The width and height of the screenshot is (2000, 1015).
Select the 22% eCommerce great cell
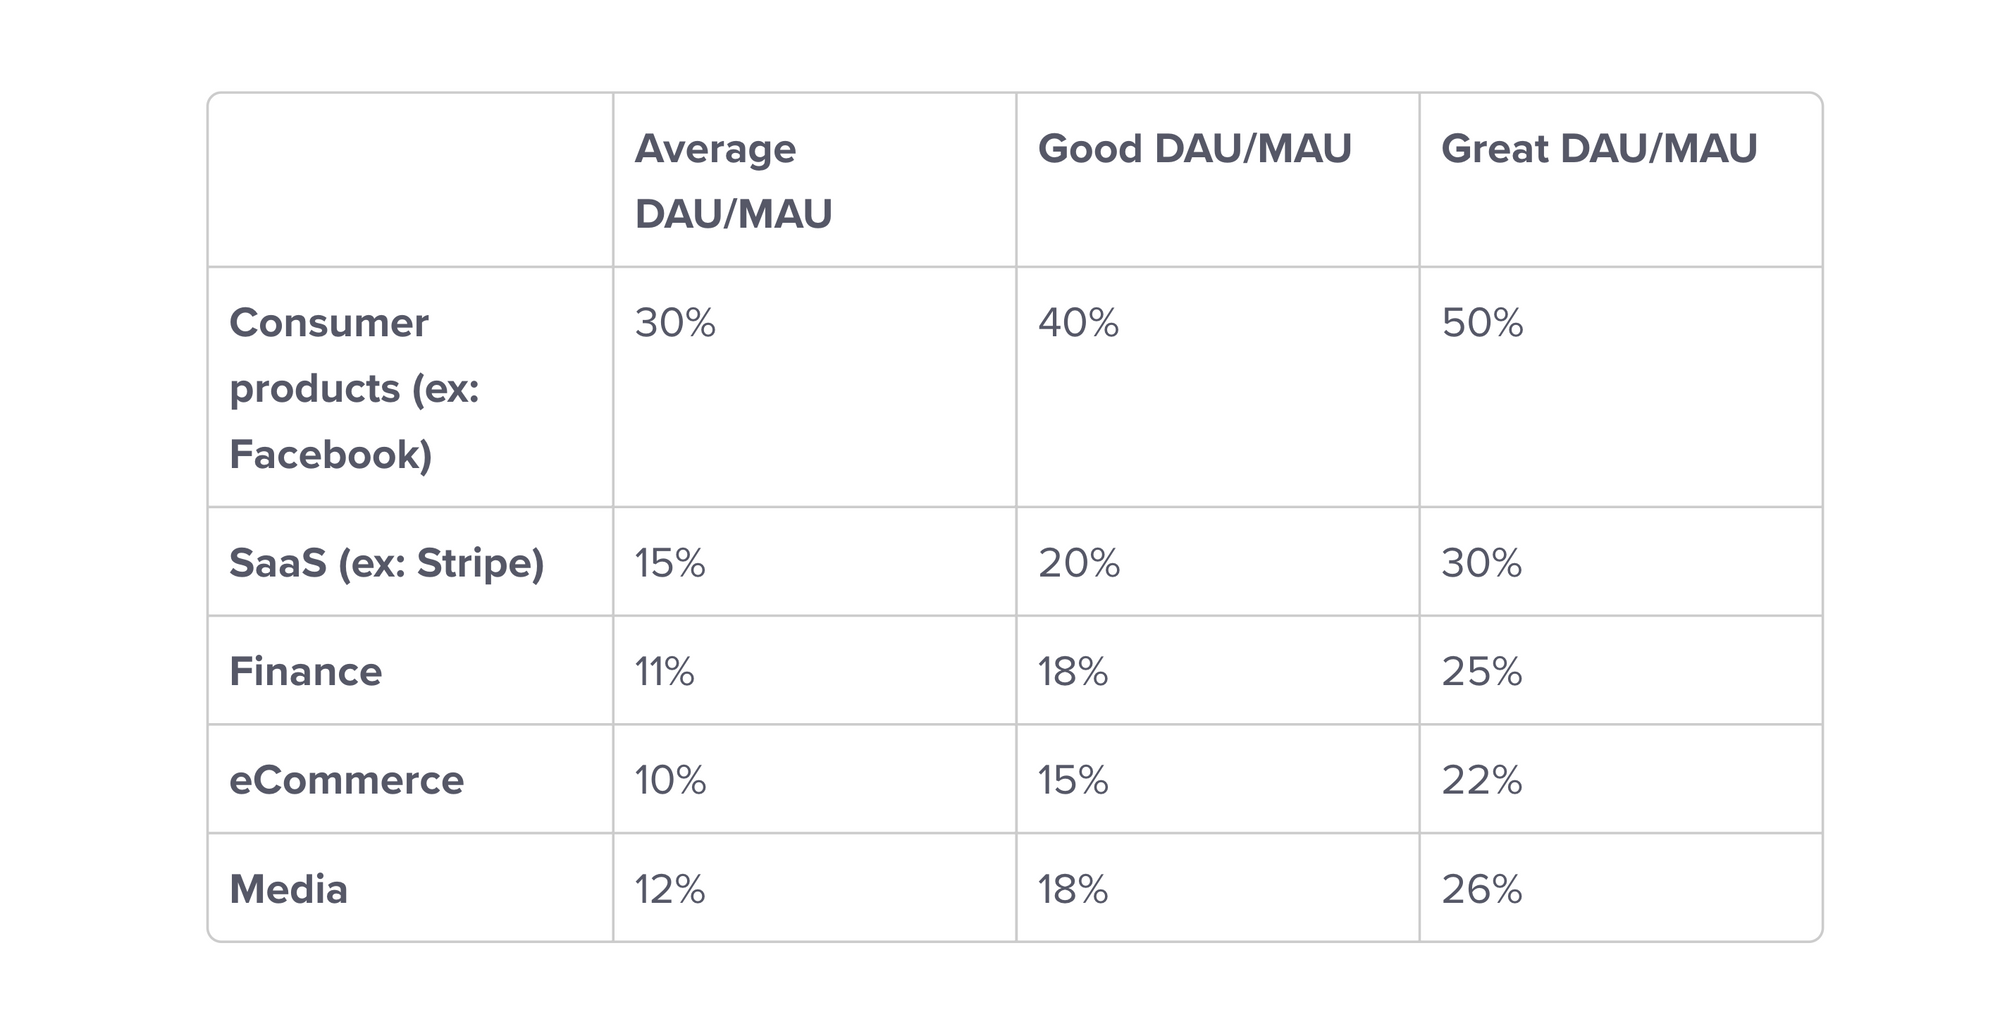(x=1481, y=780)
